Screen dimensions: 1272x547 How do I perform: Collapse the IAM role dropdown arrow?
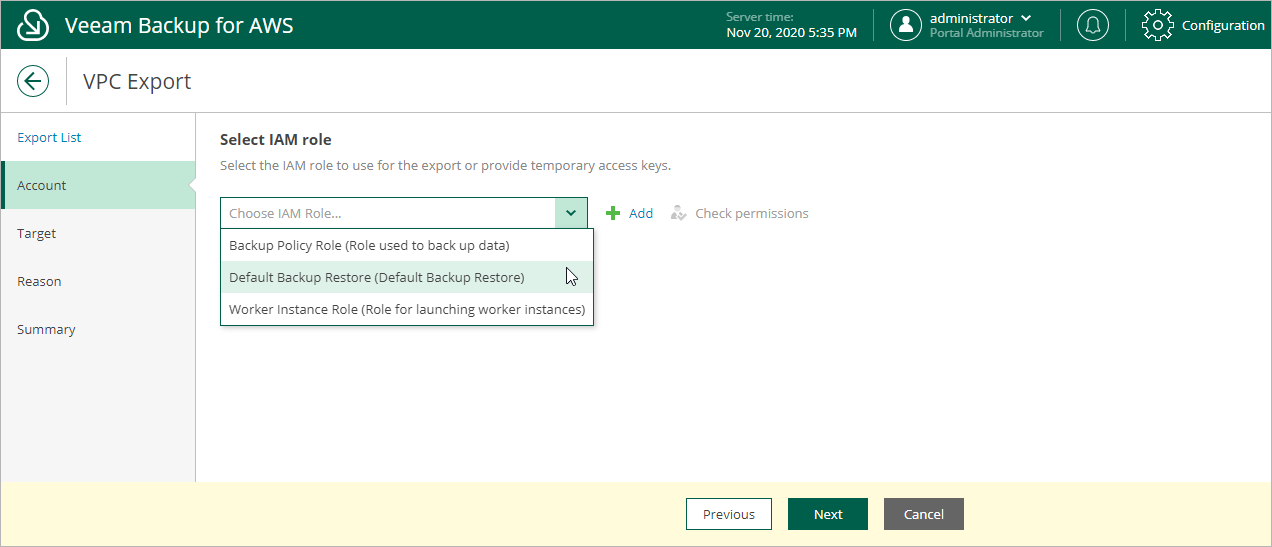point(571,213)
